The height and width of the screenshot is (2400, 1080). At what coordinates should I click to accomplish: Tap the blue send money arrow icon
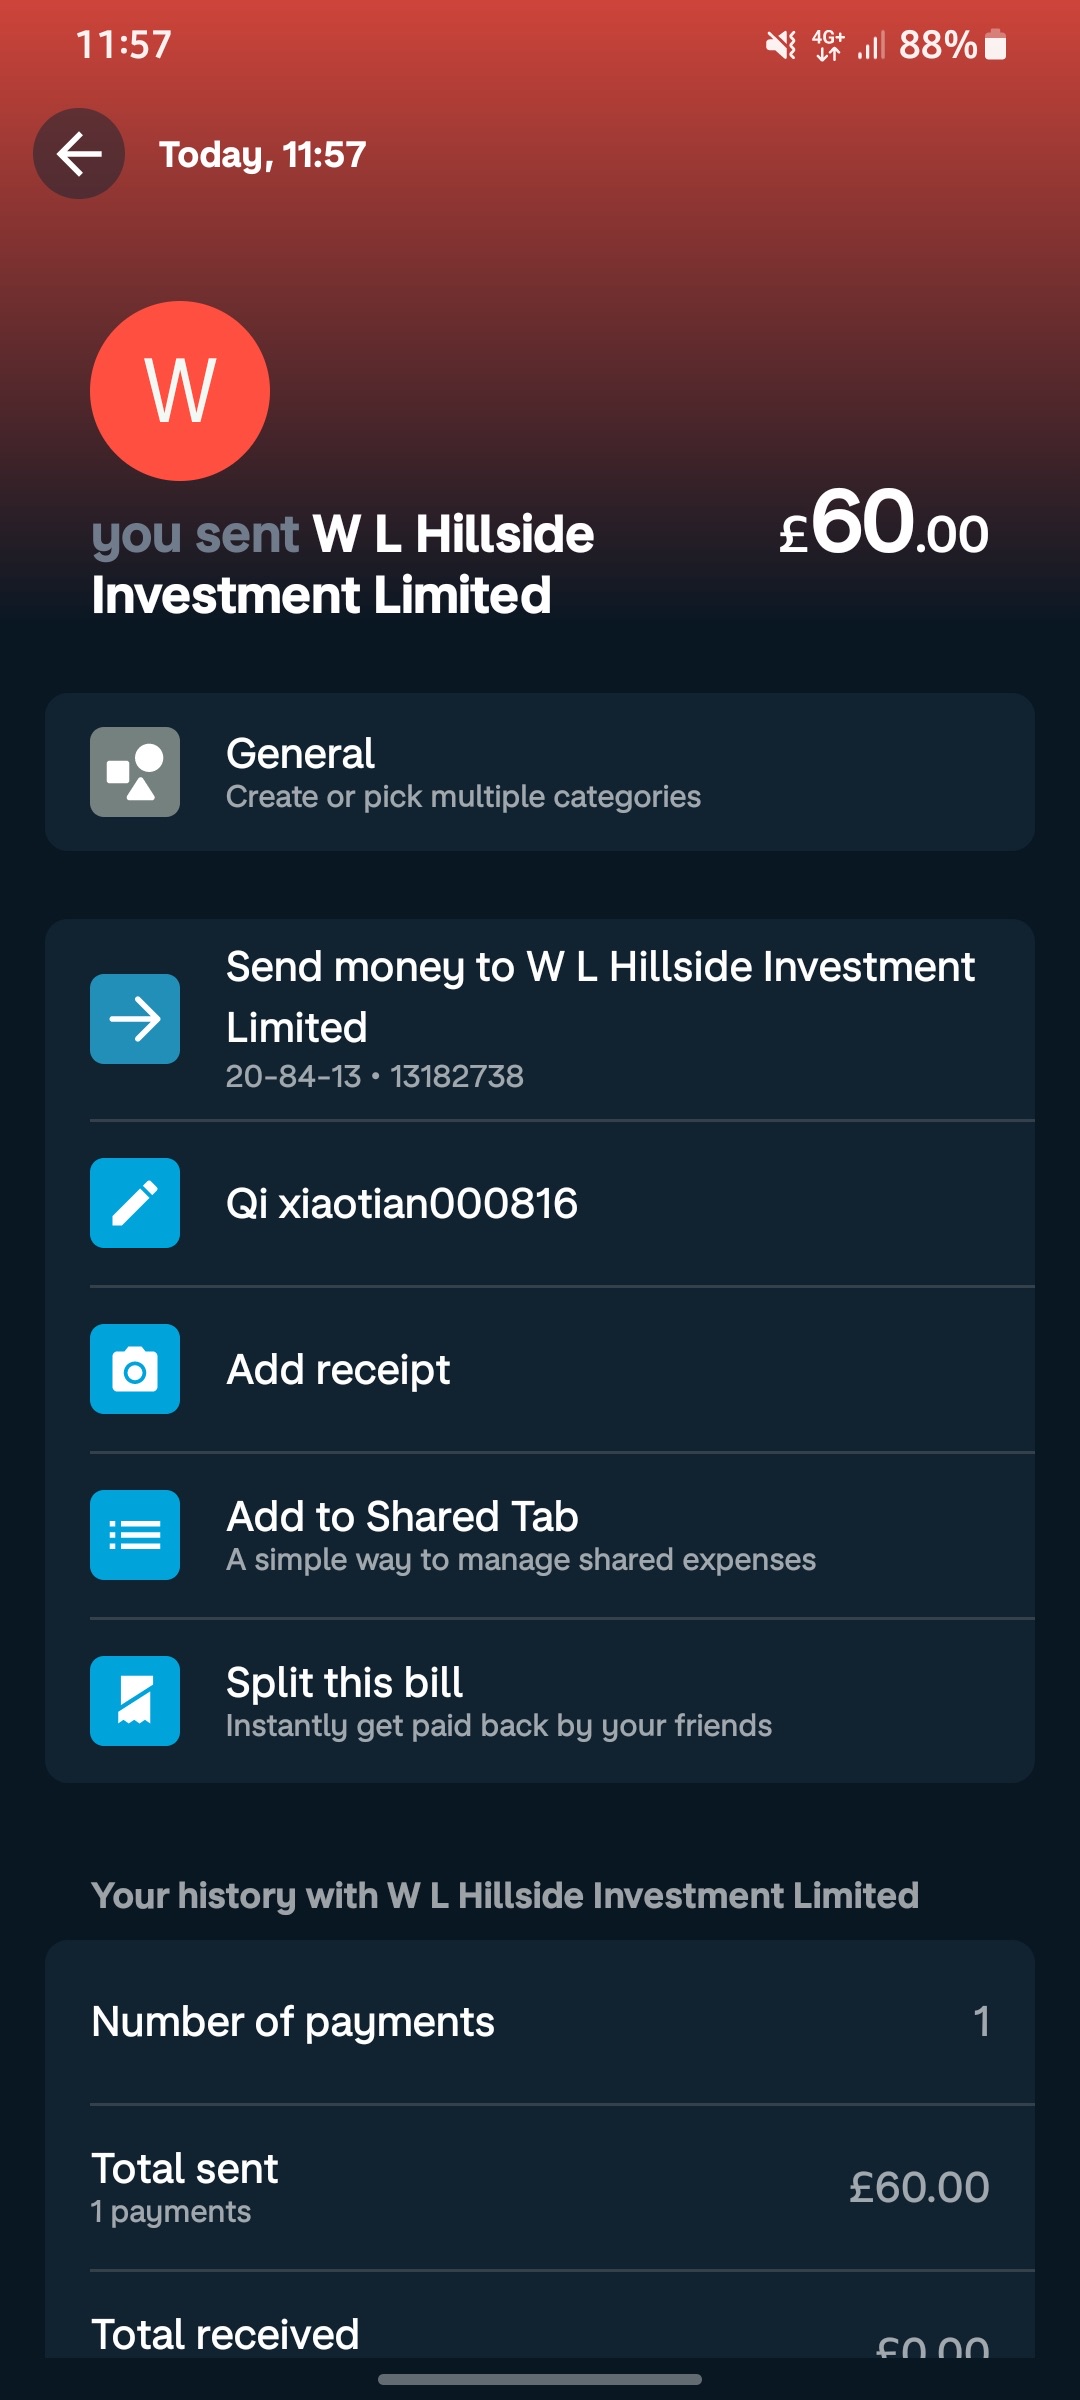135,1019
